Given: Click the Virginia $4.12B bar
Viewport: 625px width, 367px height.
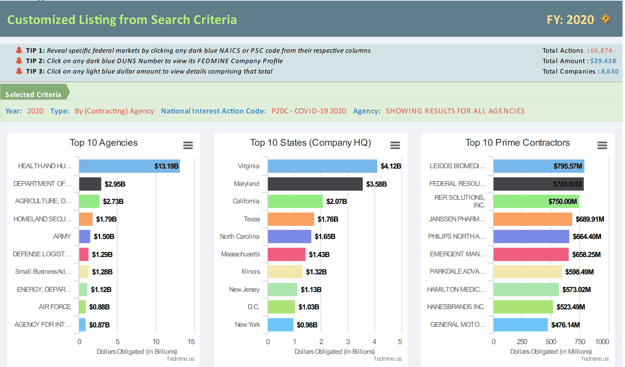Looking at the screenshot, I should click(322, 166).
